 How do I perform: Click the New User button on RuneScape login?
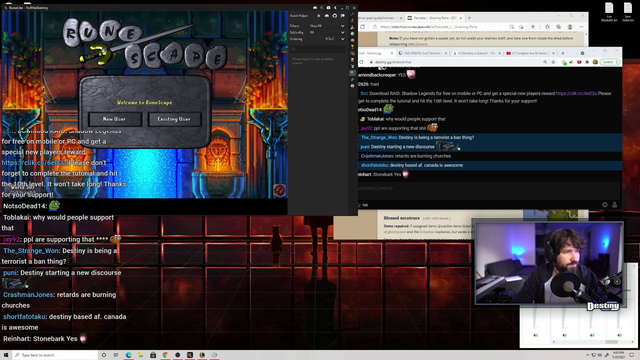(114, 119)
